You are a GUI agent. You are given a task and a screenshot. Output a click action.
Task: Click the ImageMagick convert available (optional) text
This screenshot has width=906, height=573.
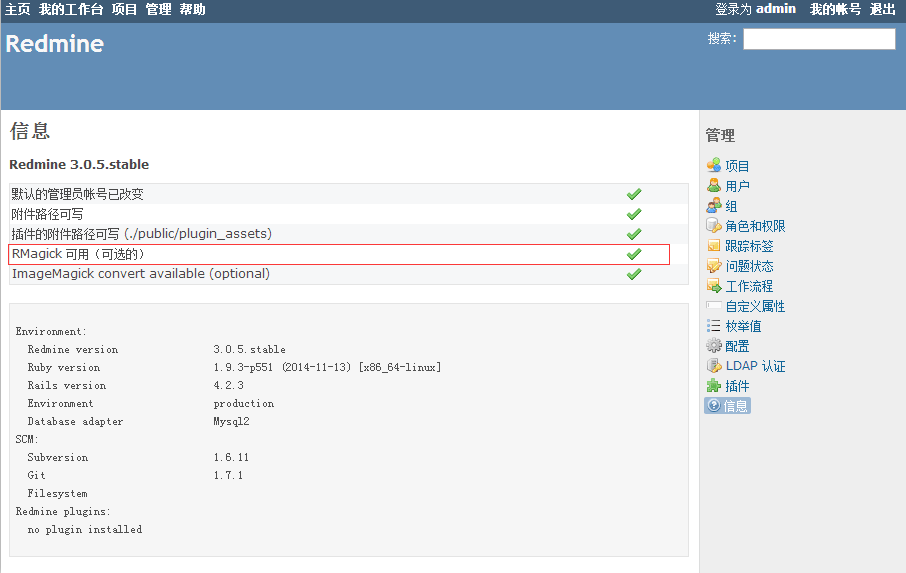pyautogui.click(x=141, y=274)
